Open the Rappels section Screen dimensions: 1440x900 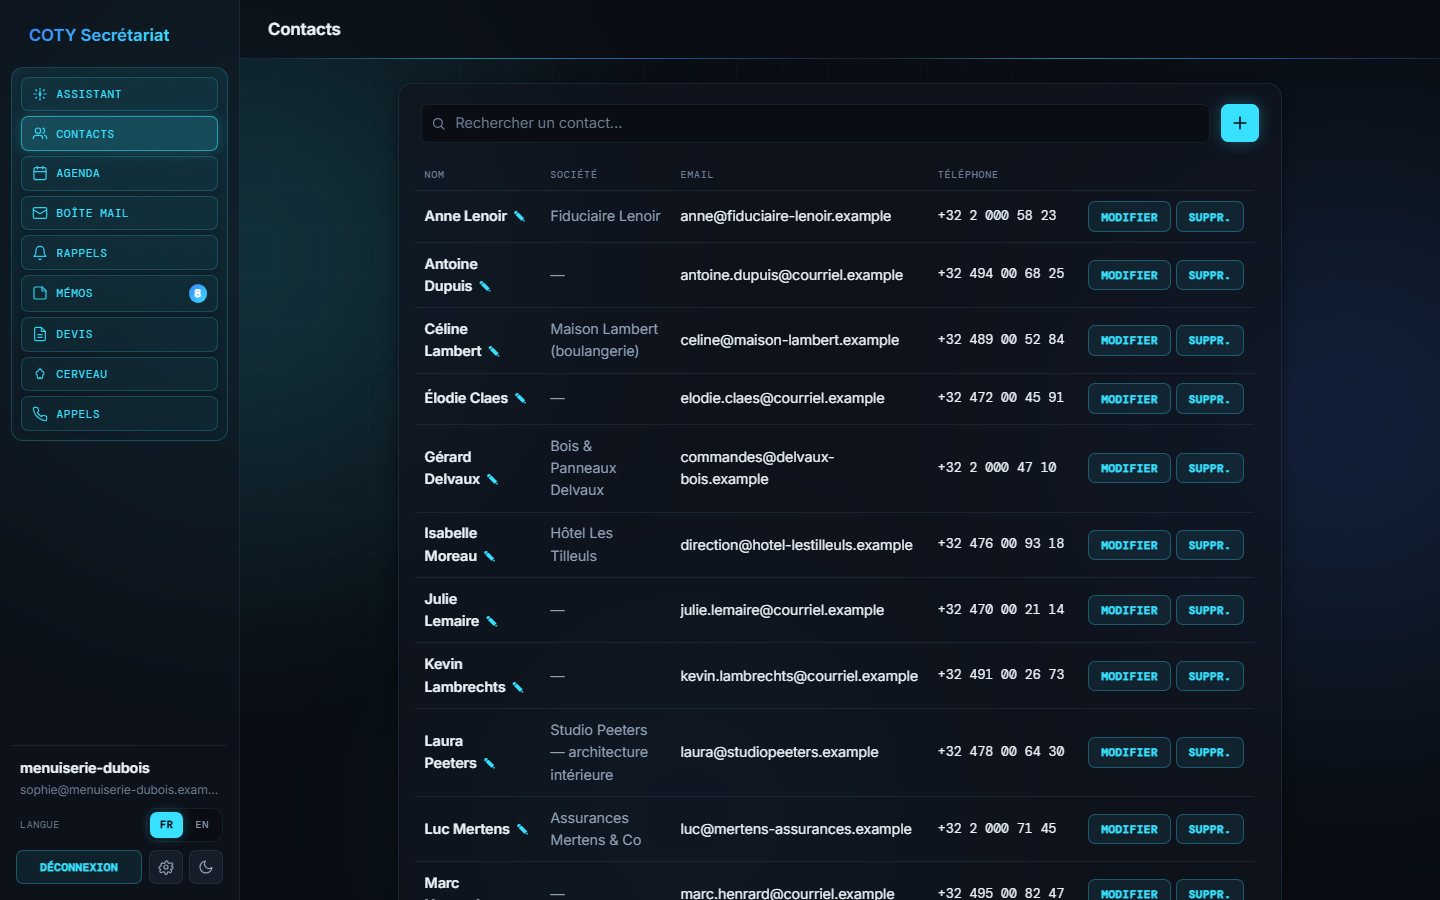(119, 253)
